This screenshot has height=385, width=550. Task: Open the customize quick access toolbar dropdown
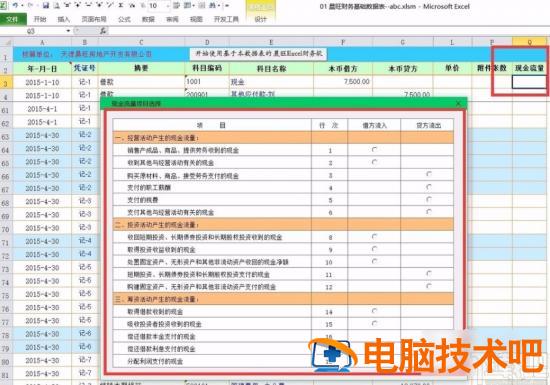[227, 5]
